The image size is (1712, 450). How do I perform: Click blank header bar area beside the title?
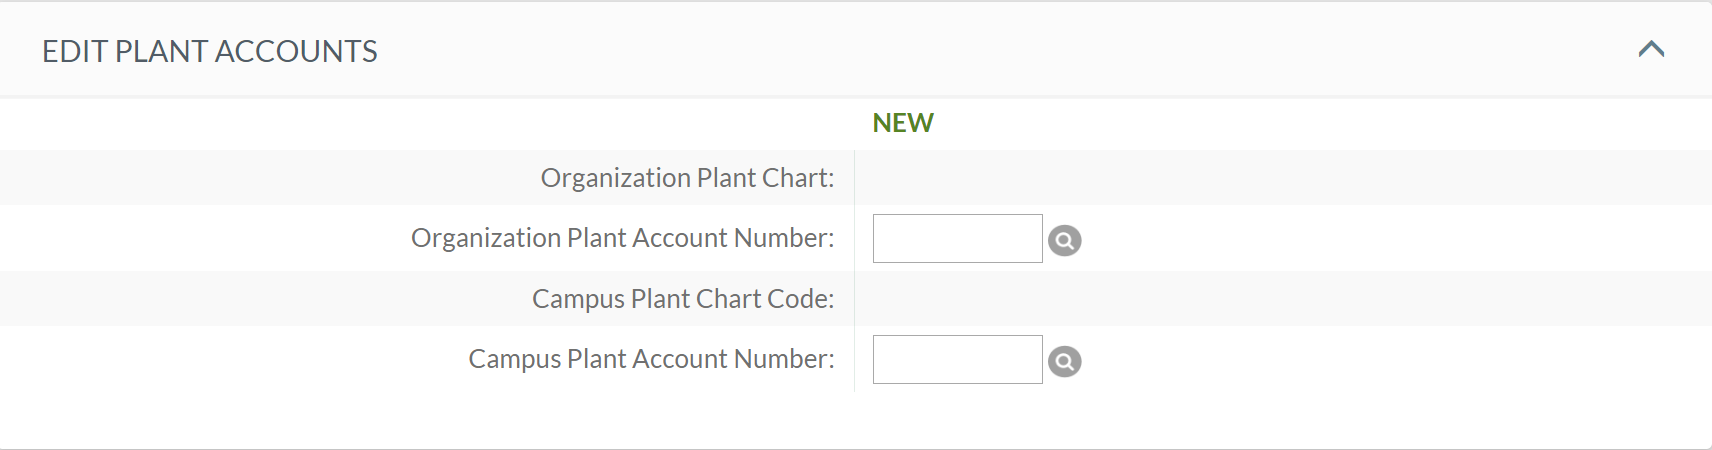pos(1000,50)
